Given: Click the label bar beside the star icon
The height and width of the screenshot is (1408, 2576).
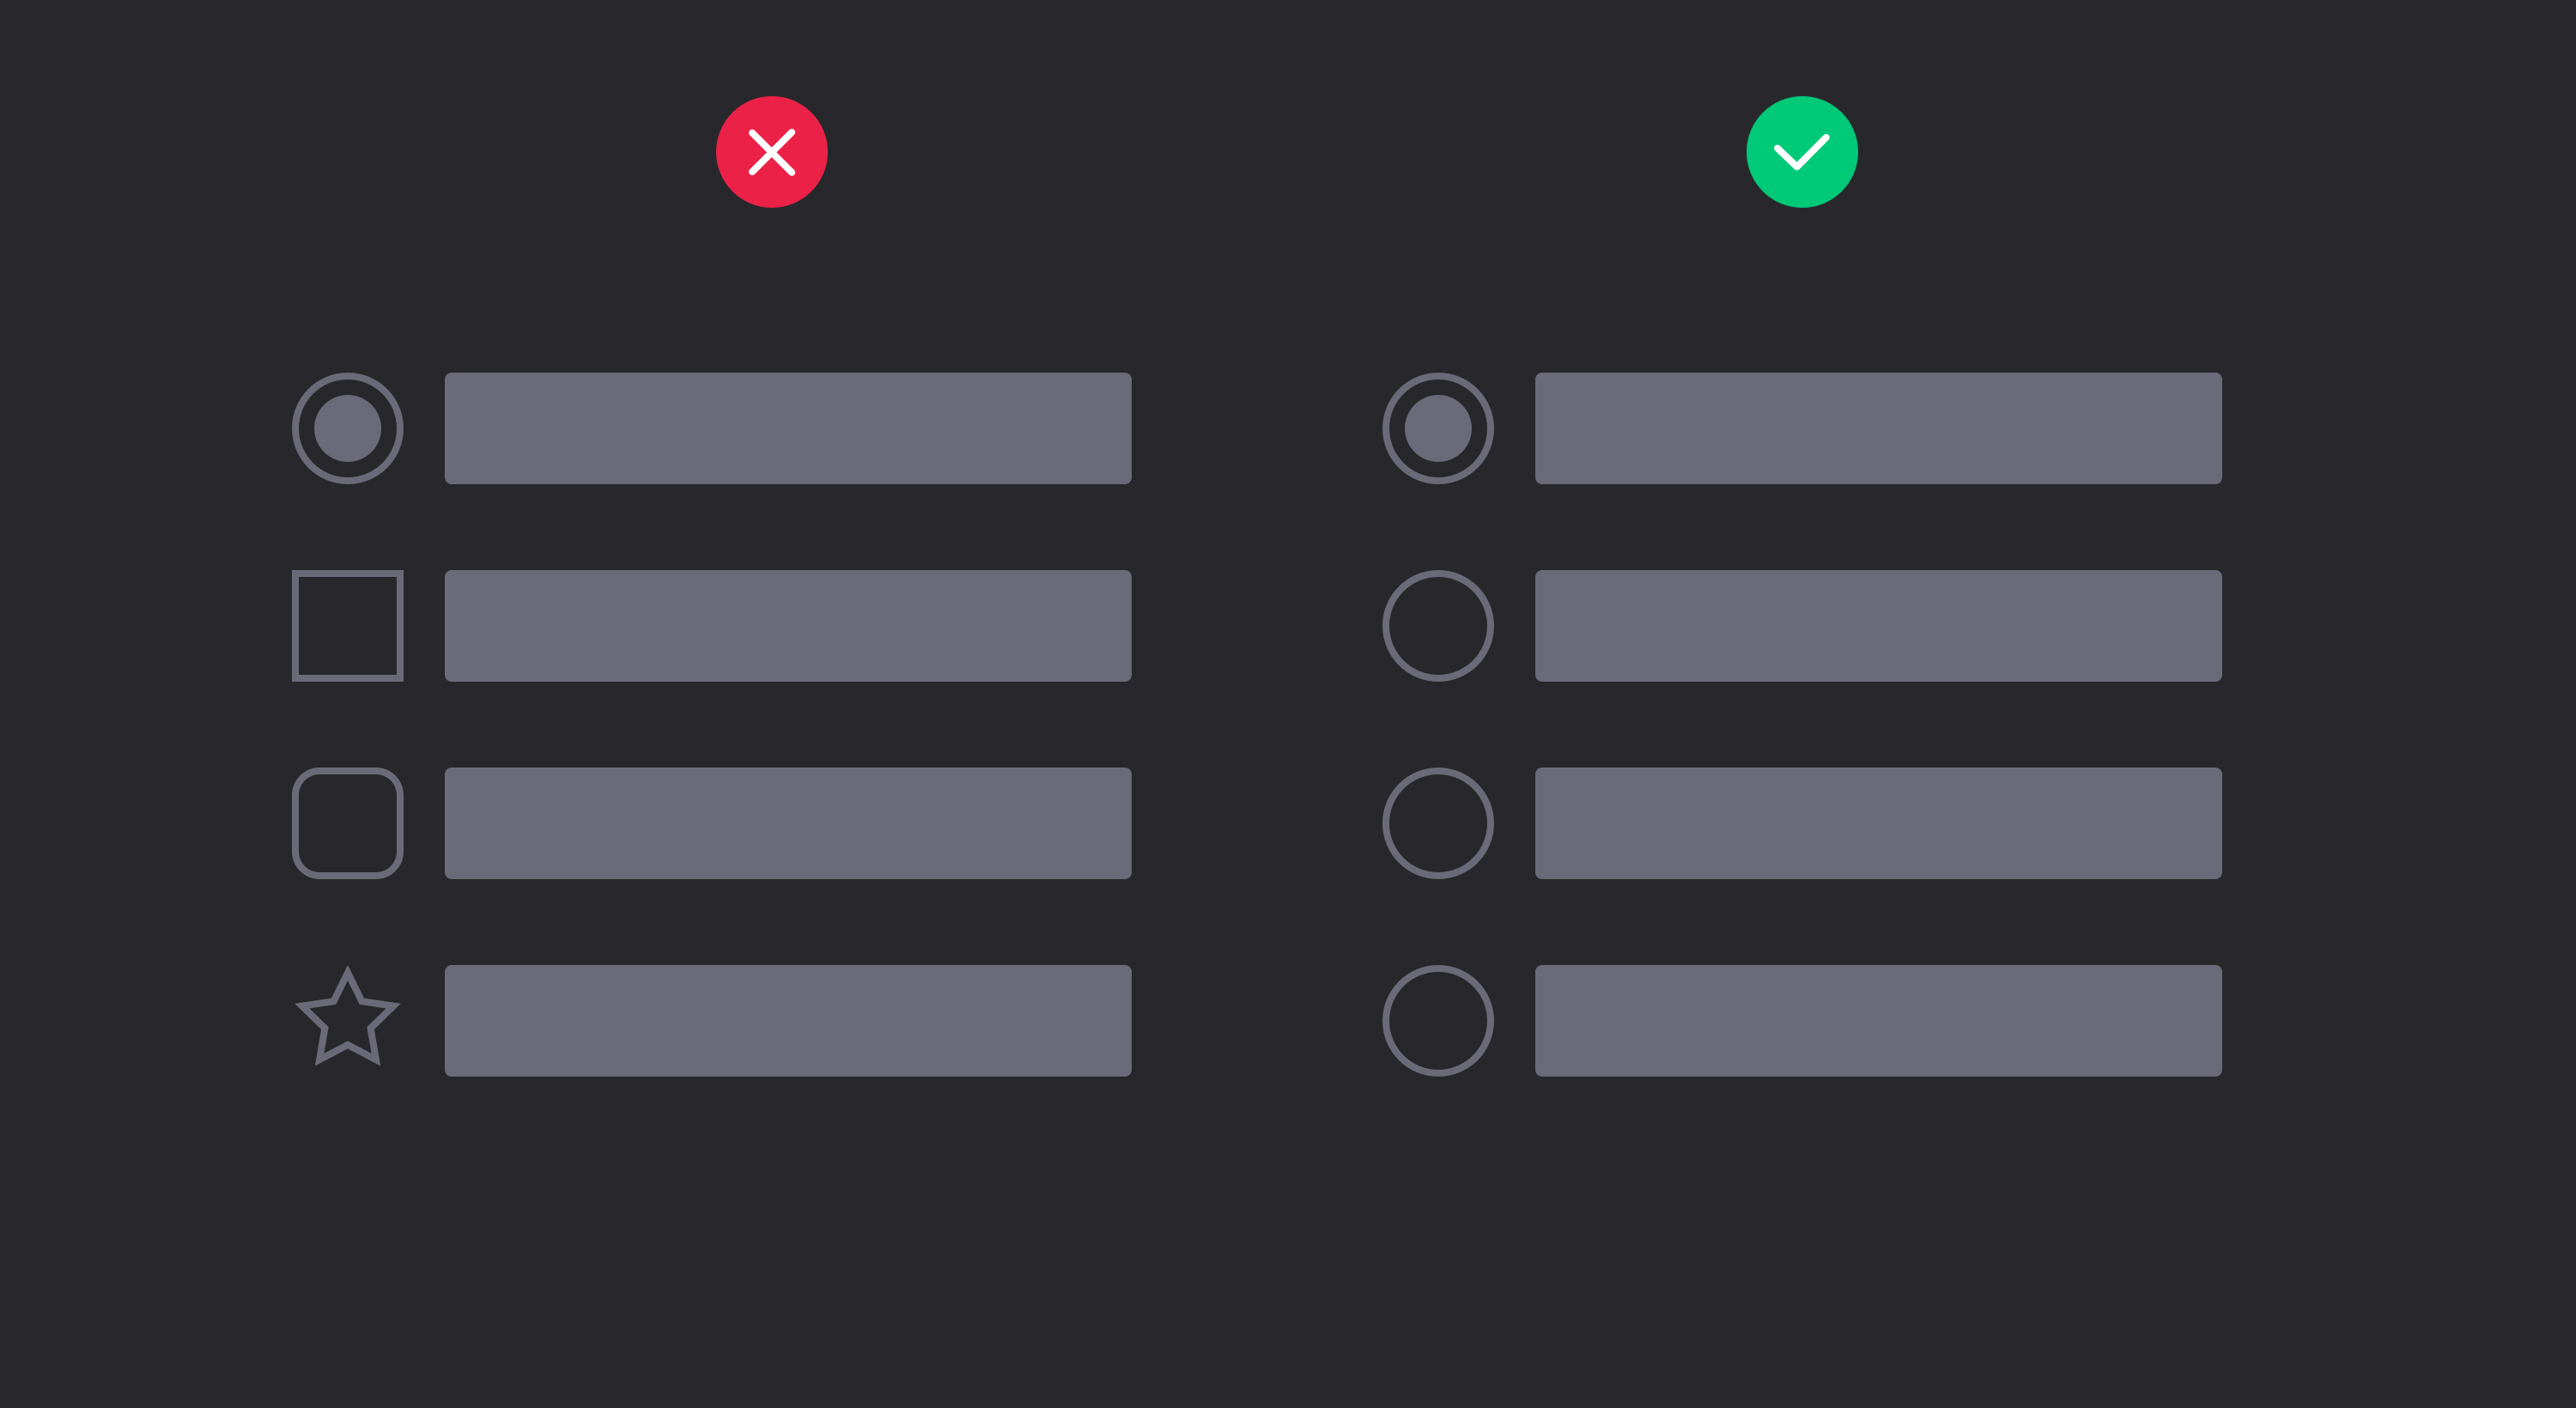Looking at the screenshot, I should pyautogui.click(x=787, y=1020).
